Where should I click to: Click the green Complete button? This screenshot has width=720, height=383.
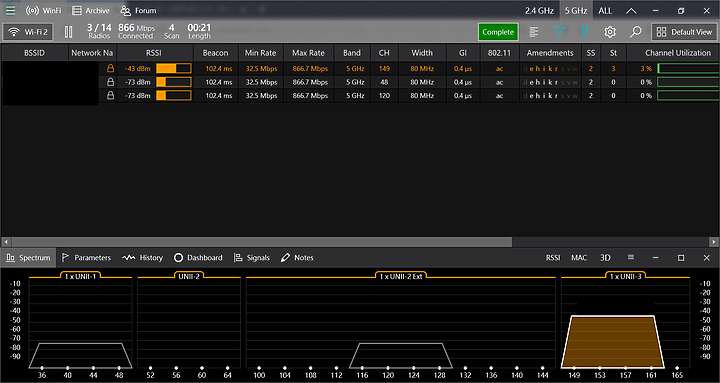tap(498, 32)
